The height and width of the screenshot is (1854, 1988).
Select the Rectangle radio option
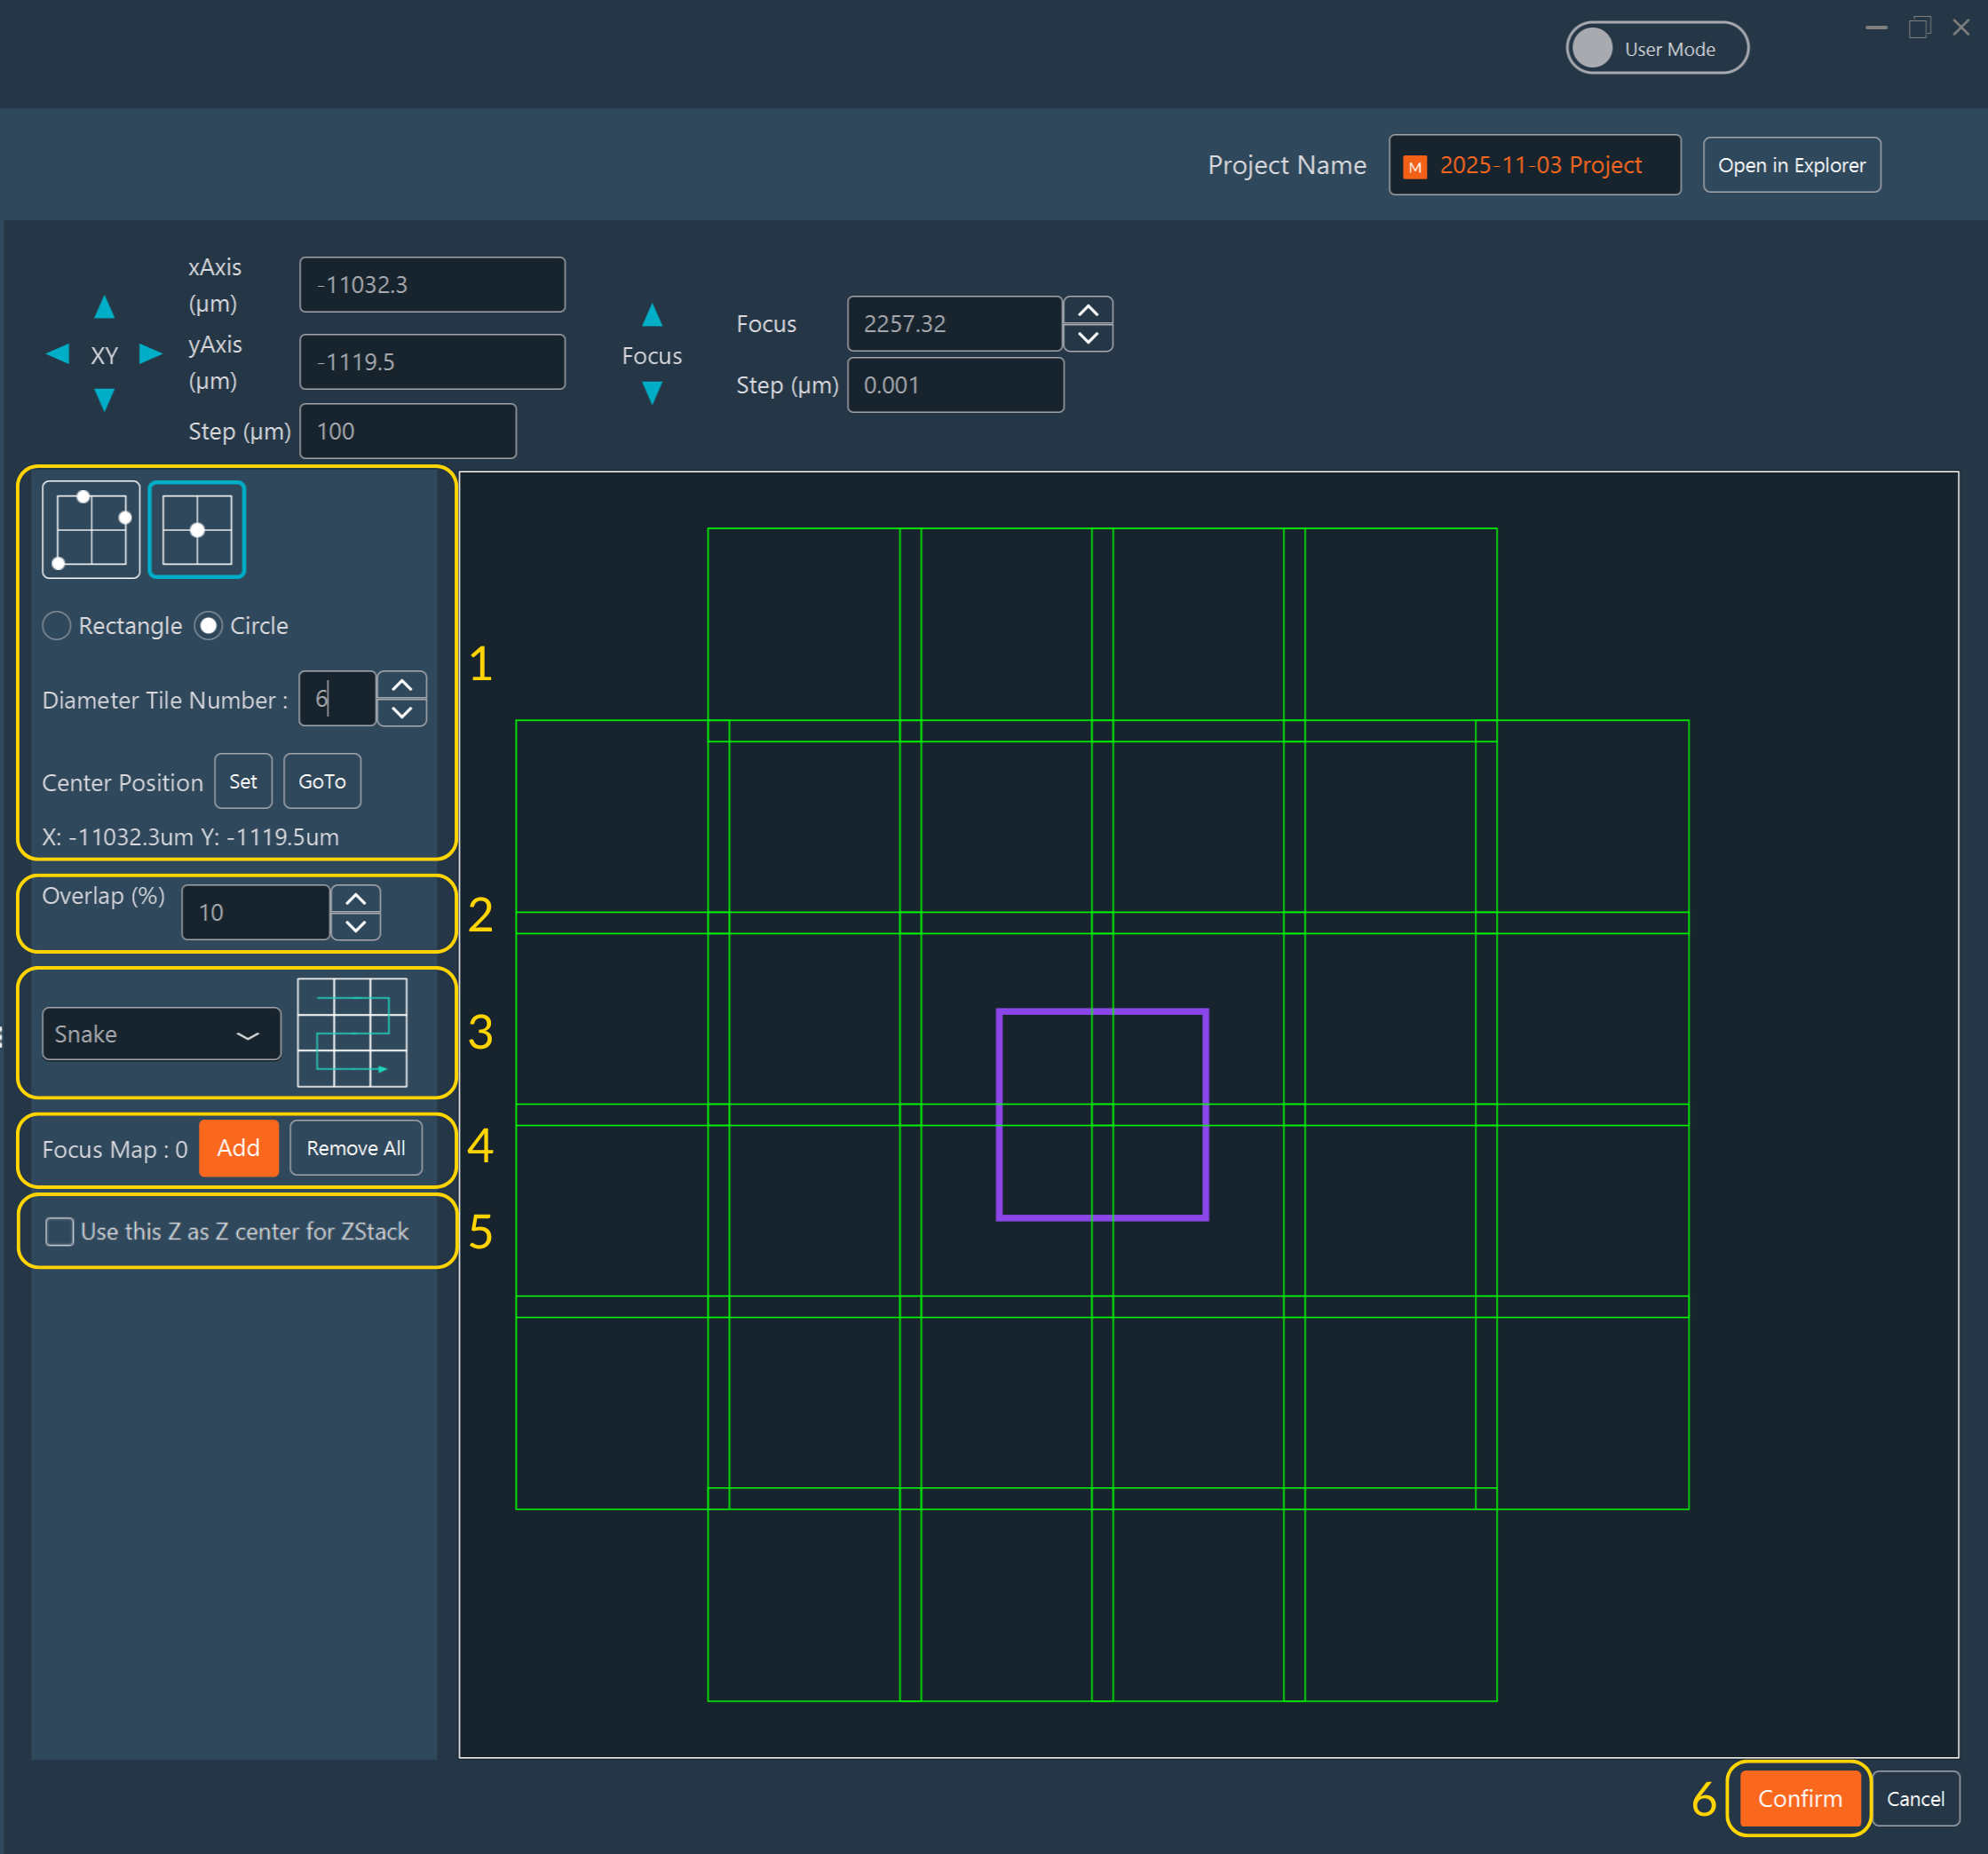[57, 626]
